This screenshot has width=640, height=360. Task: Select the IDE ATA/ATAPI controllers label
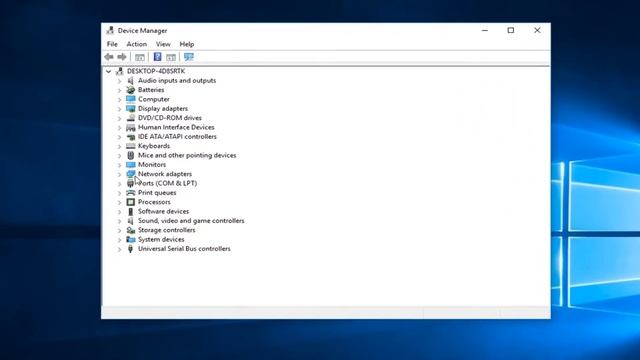tap(177, 137)
